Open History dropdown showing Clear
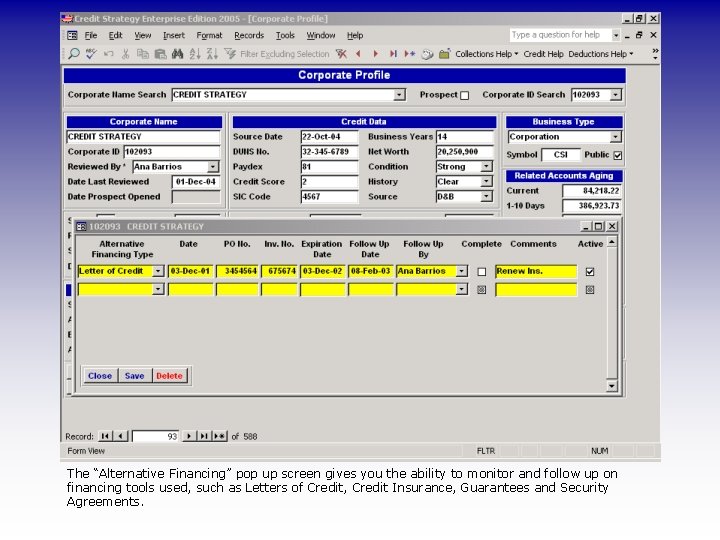 486,181
